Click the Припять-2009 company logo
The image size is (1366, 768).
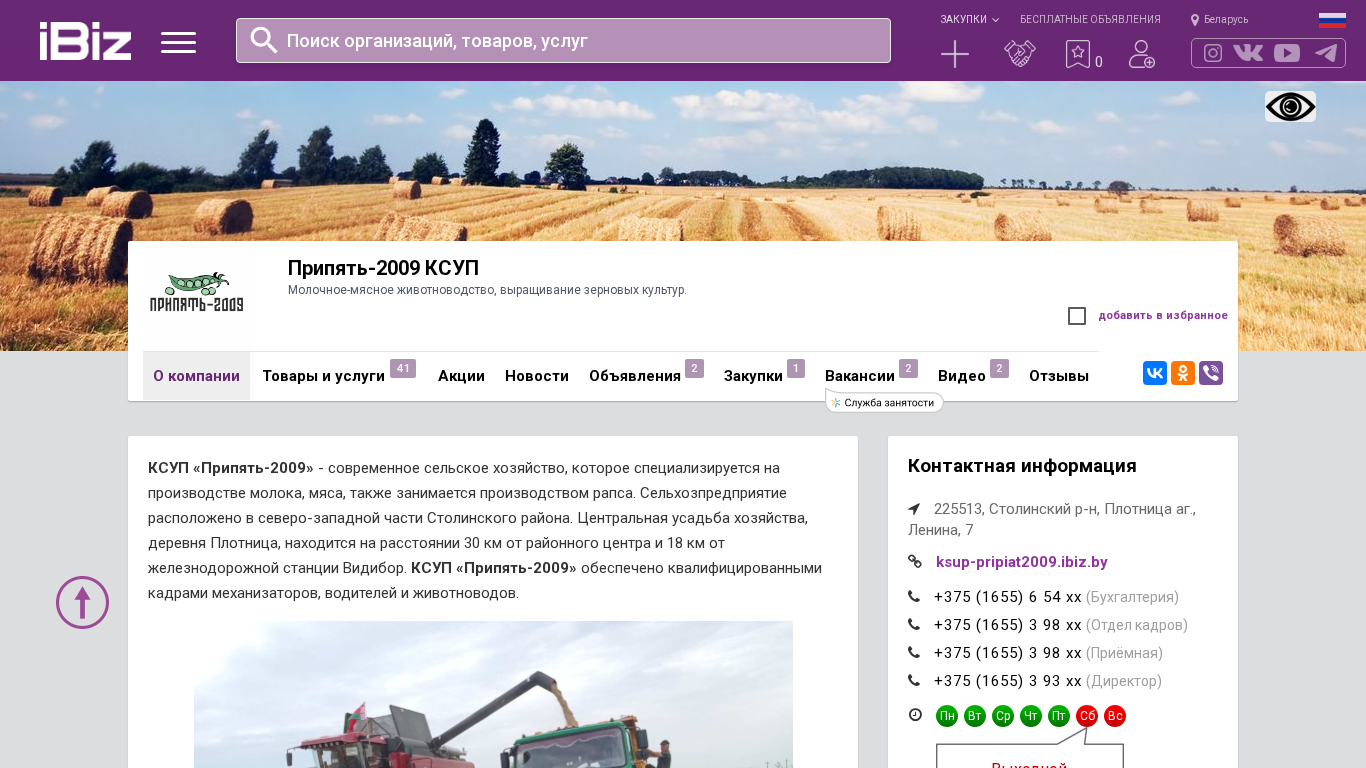196,292
